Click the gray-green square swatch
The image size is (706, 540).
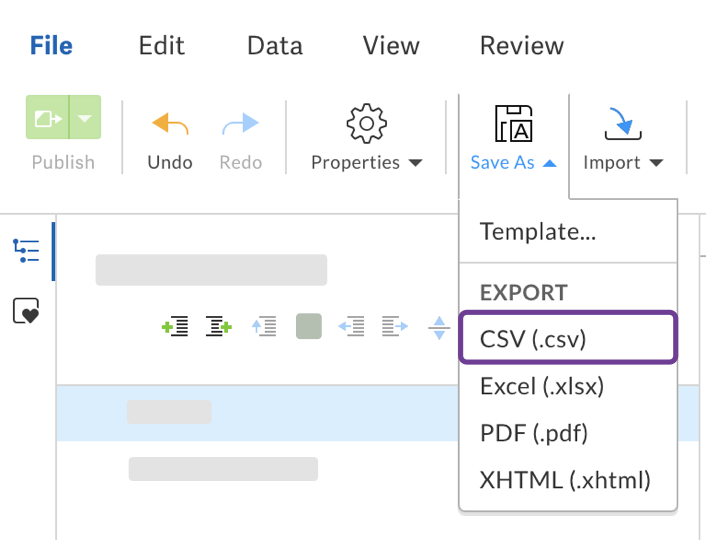click(309, 326)
